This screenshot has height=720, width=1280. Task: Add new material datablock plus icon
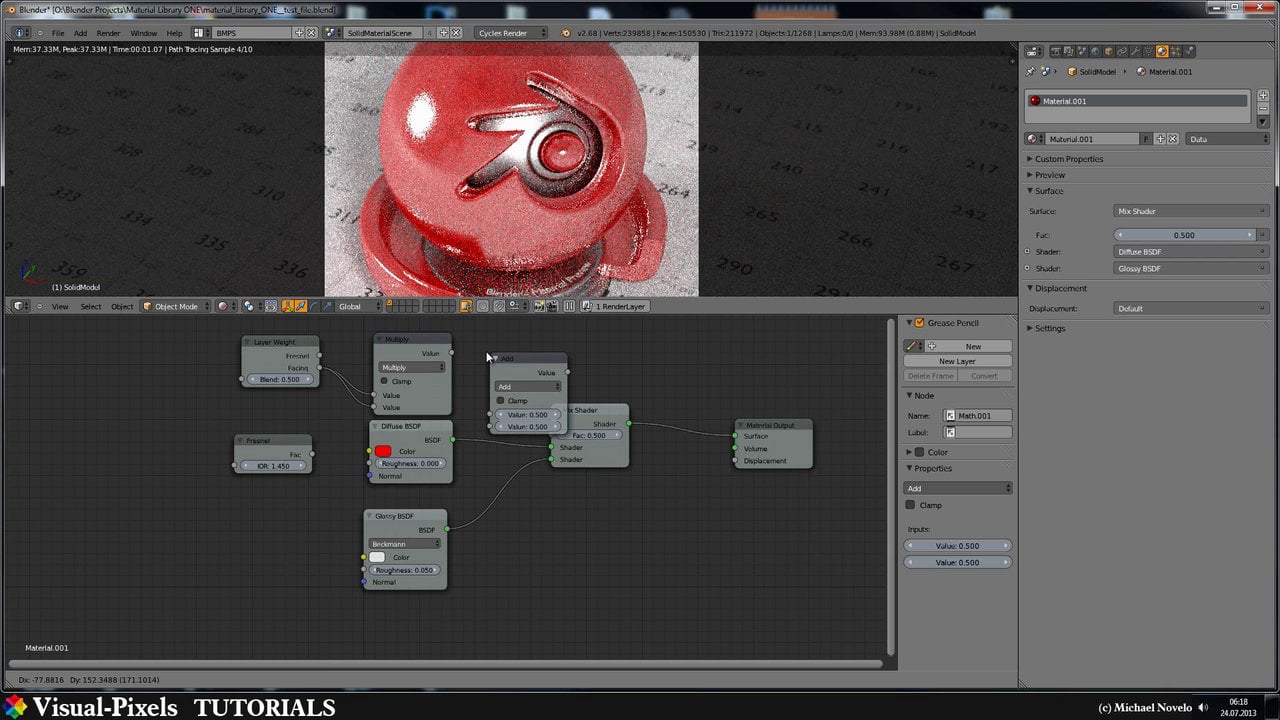pos(1161,139)
